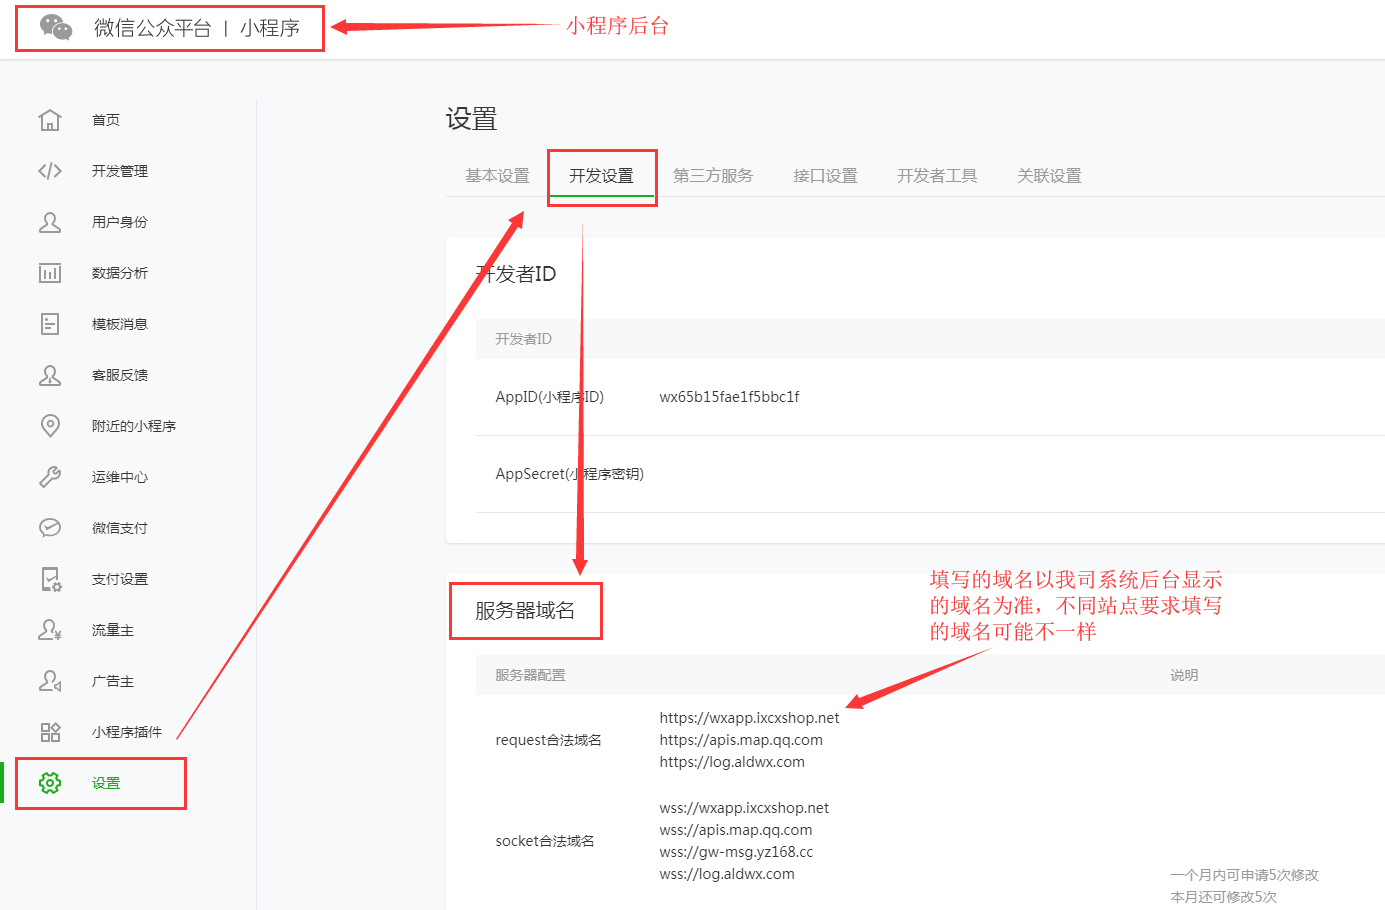Click the 说明 column header
Screen dimensions: 1385x910
[1184, 675]
